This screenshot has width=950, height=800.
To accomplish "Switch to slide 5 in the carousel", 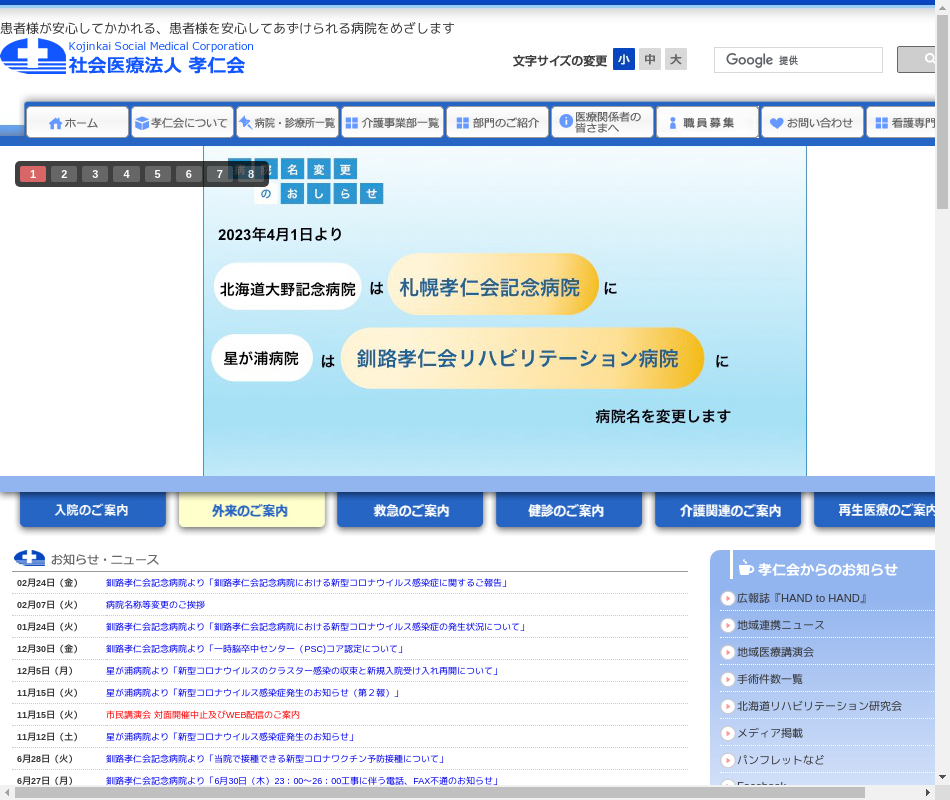I will point(158,174).
